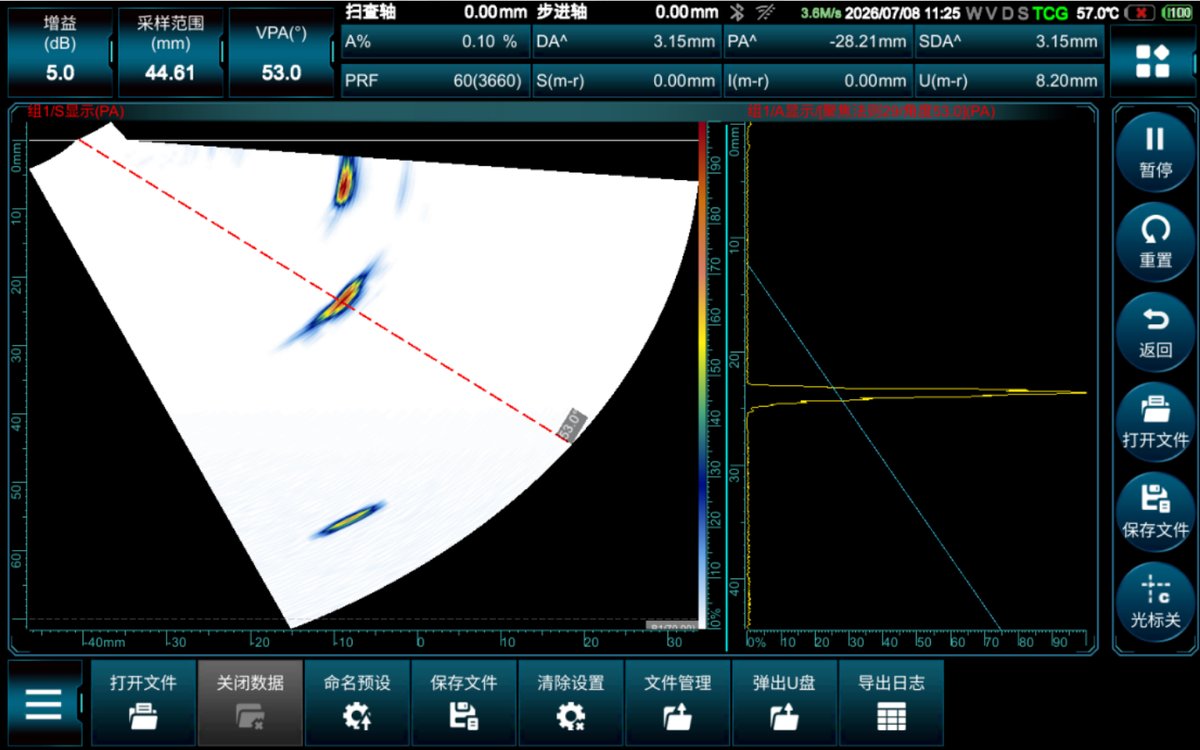Tap the green TCG indicator
The height and width of the screenshot is (750, 1200).
pyautogui.click(x=1050, y=13)
